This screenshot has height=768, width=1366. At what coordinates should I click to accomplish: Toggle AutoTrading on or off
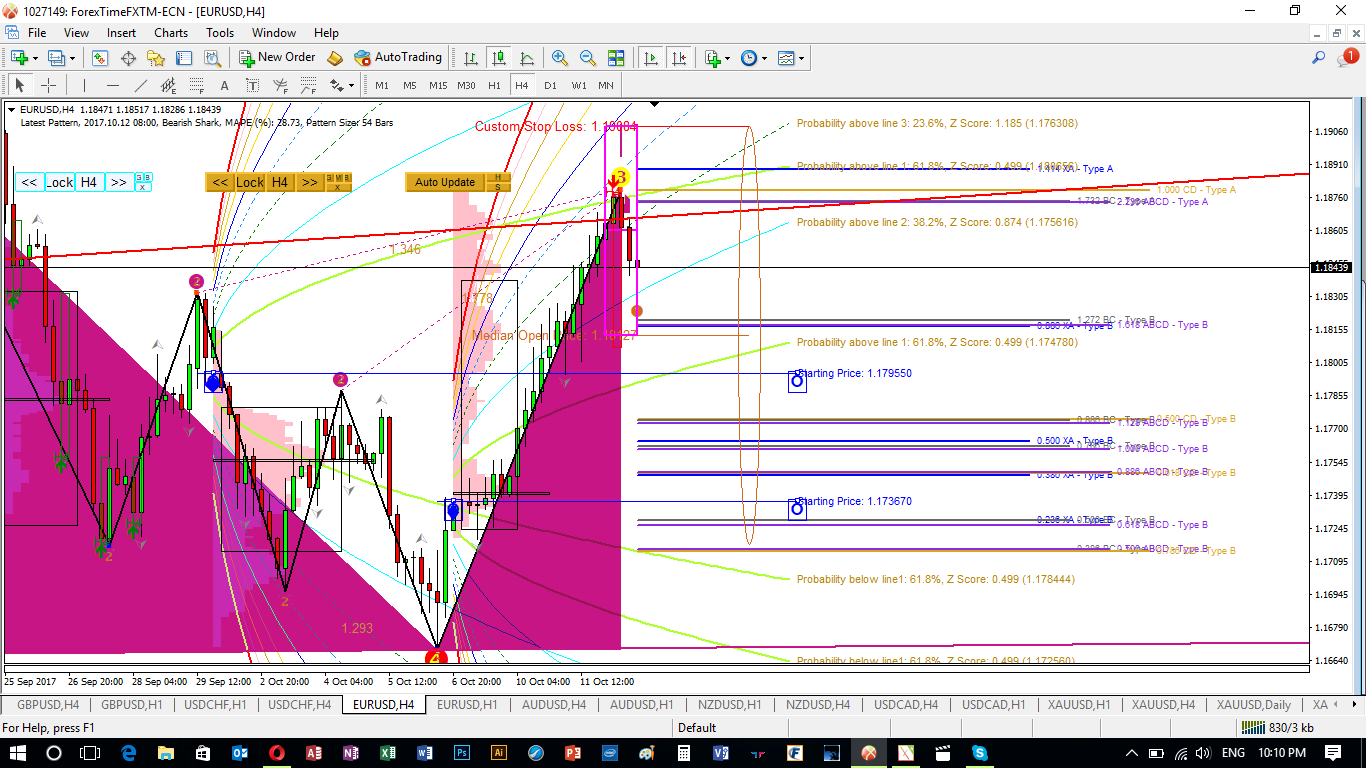click(x=398, y=58)
